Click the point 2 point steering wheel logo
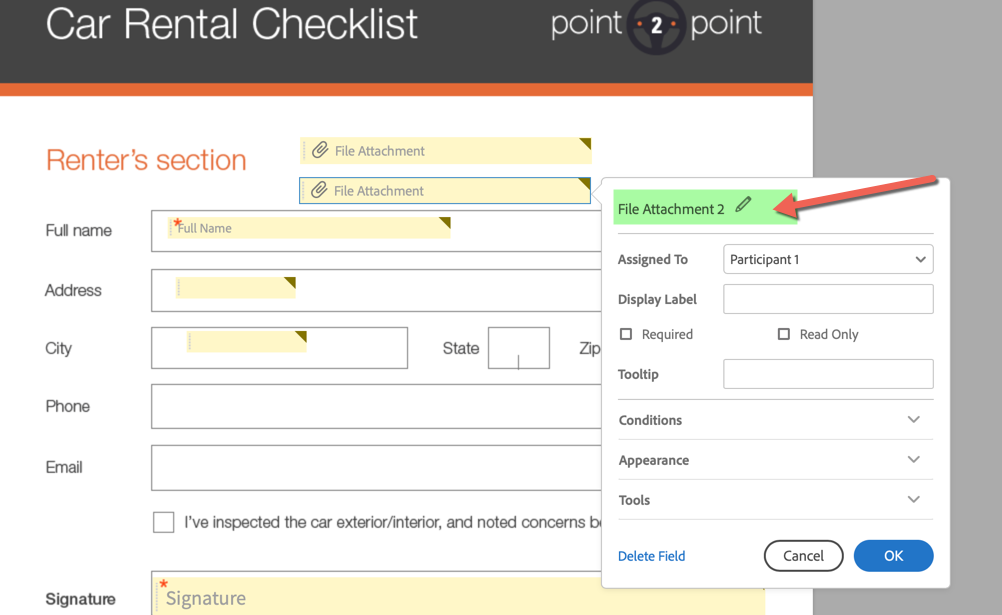 pyautogui.click(x=655, y=27)
